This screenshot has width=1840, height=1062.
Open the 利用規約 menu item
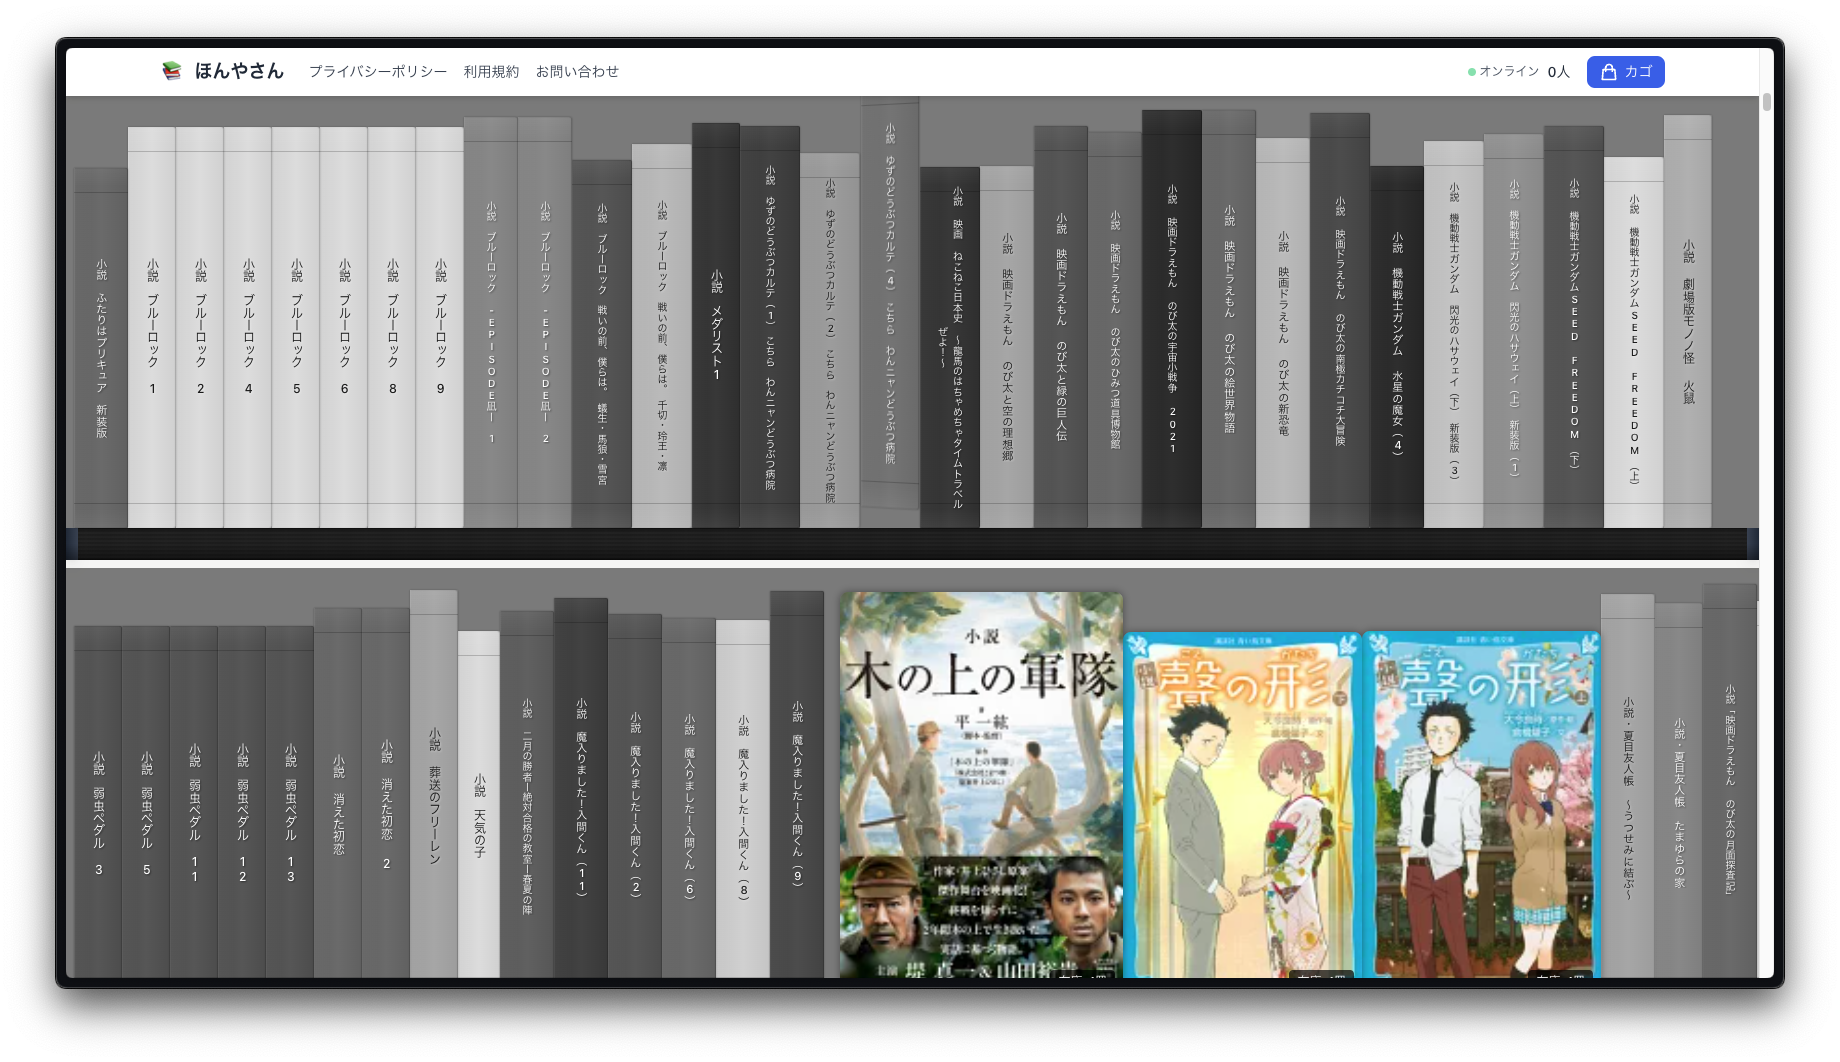pyautogui.click(x=491, y=72)
